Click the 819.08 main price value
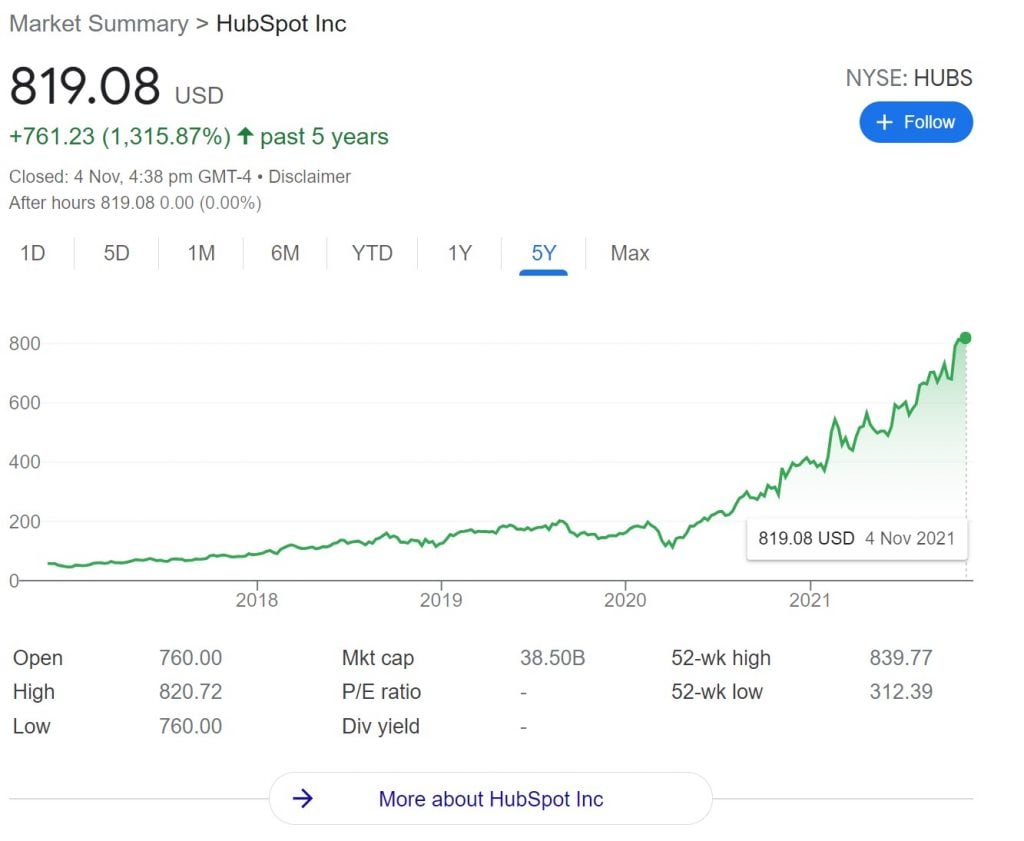1024x841 pixels. coord(85,86)
